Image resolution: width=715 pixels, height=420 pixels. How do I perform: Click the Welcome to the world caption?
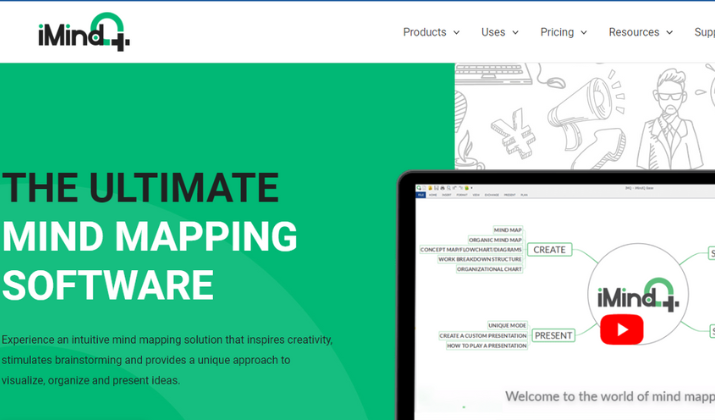610,396
